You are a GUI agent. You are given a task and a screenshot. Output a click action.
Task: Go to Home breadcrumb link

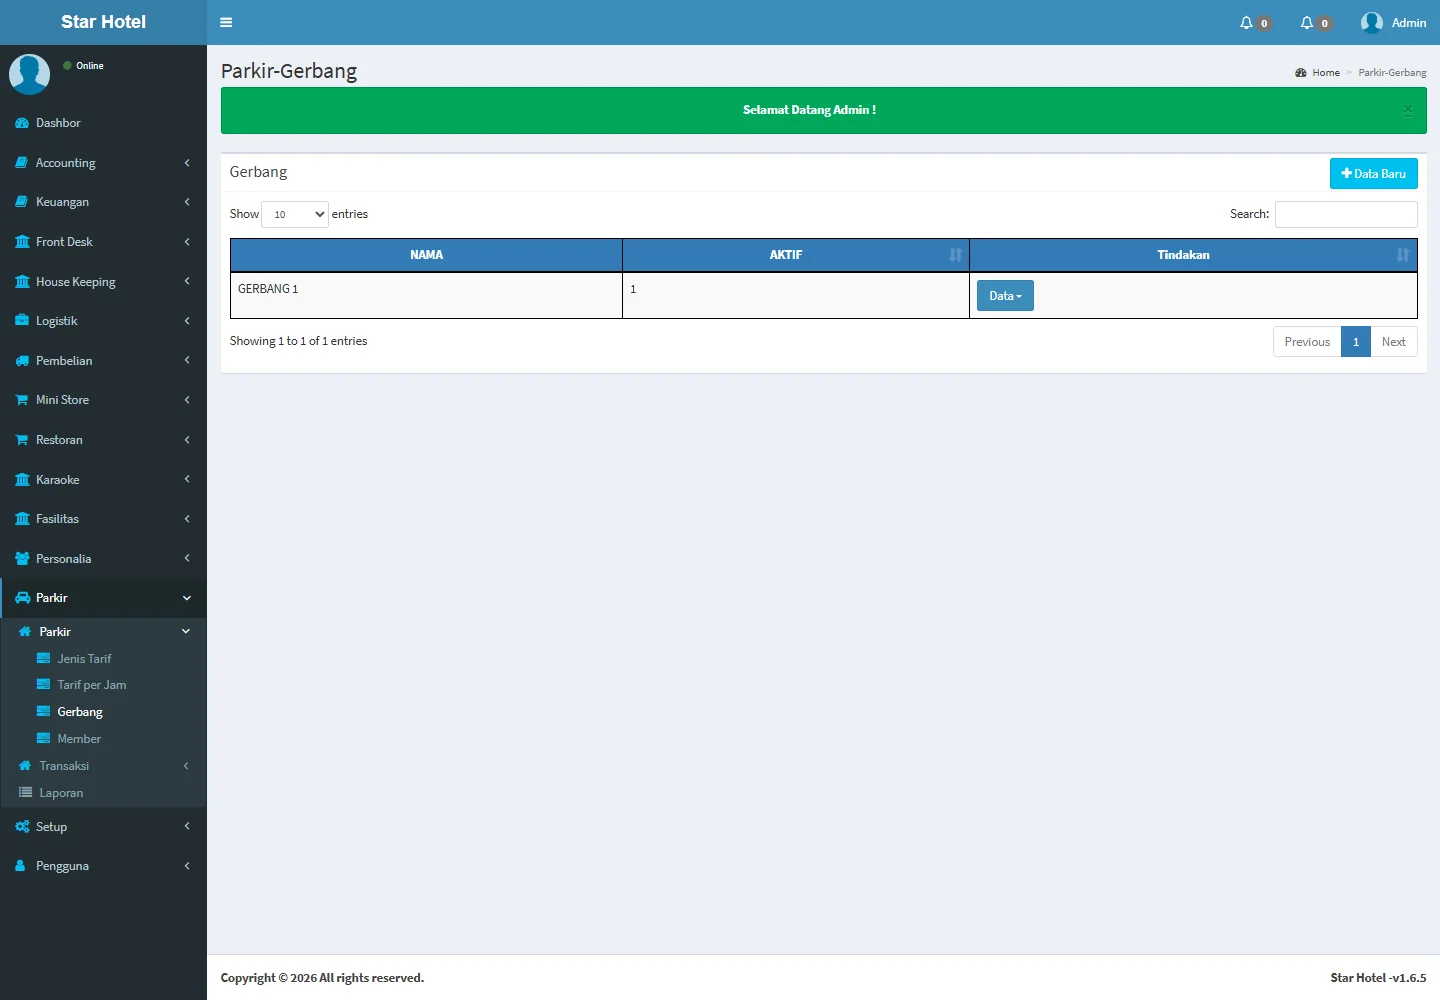point(1325,73)
